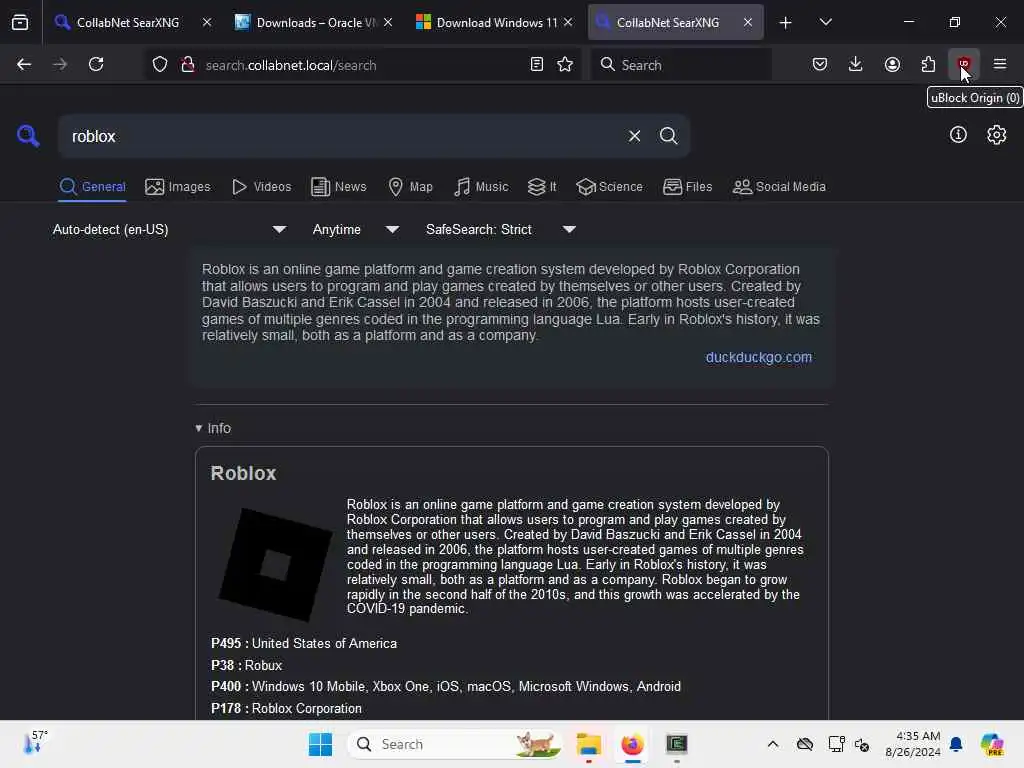Click the Firefox toolbar Search box
This screenshot has height=768, width=1024.
click(680, 65)
